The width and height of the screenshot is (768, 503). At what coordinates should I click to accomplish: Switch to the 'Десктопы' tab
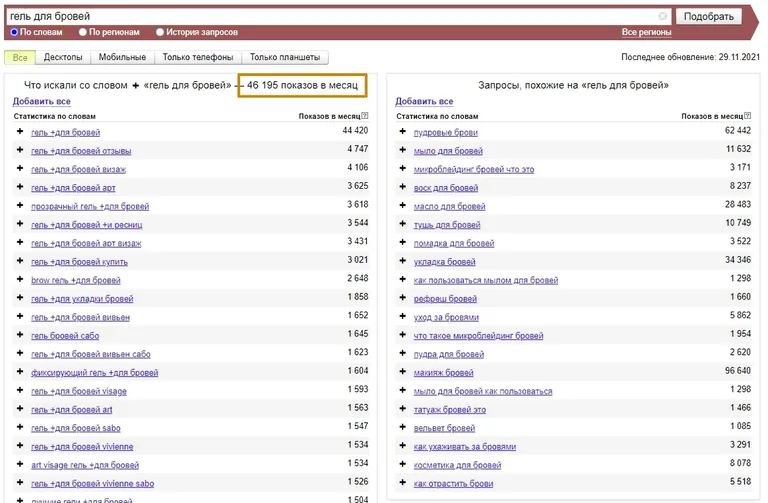(x=64, y=58)
